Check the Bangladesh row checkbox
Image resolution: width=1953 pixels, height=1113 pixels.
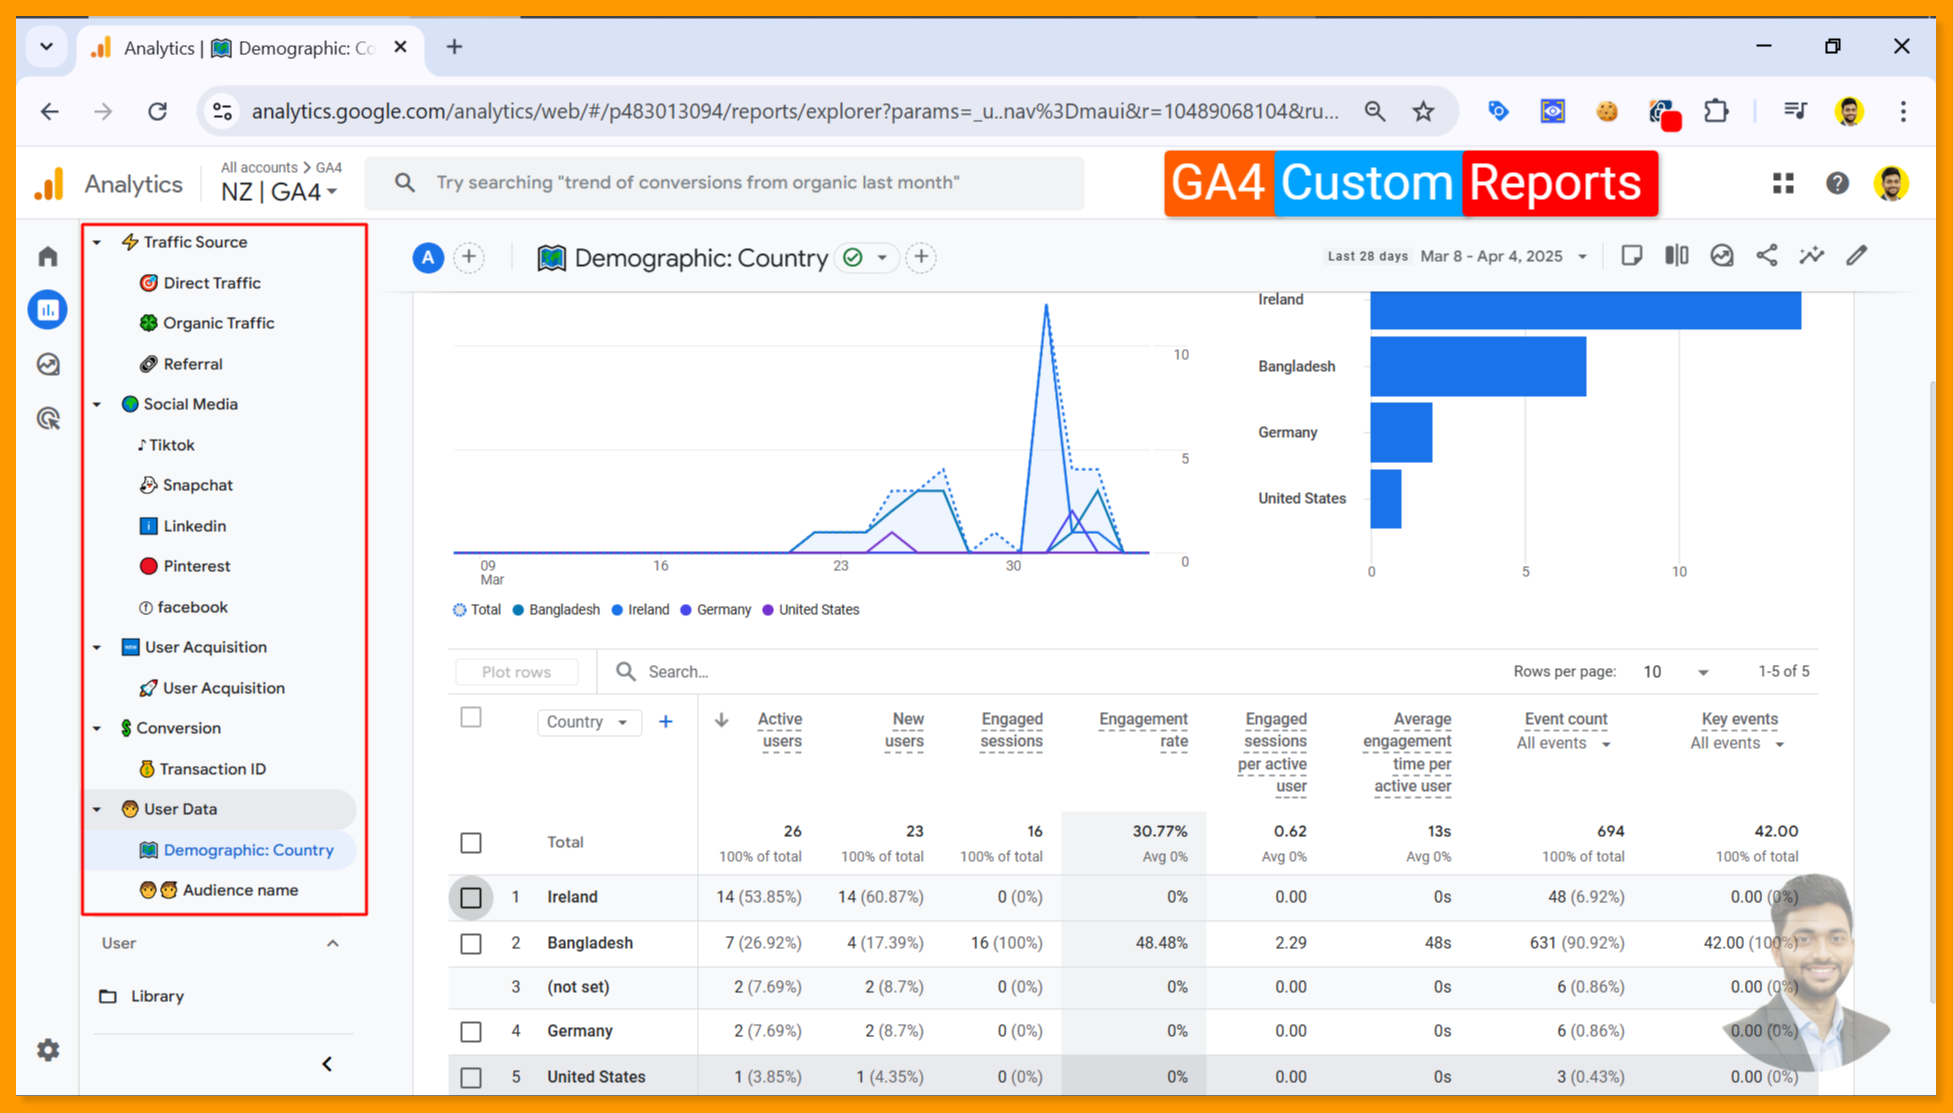(471, 943)
